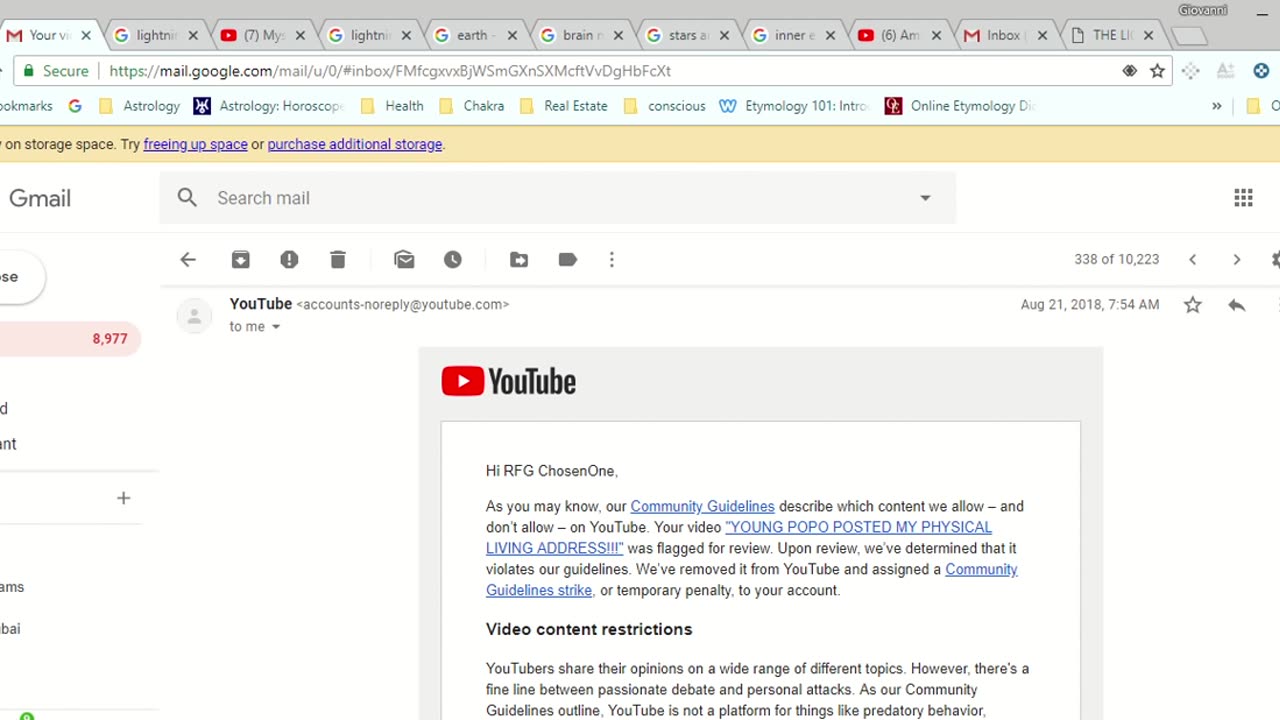
Task: Open the 'YOUNG POPO POSTED' video link
Action: tap(739, 538)
